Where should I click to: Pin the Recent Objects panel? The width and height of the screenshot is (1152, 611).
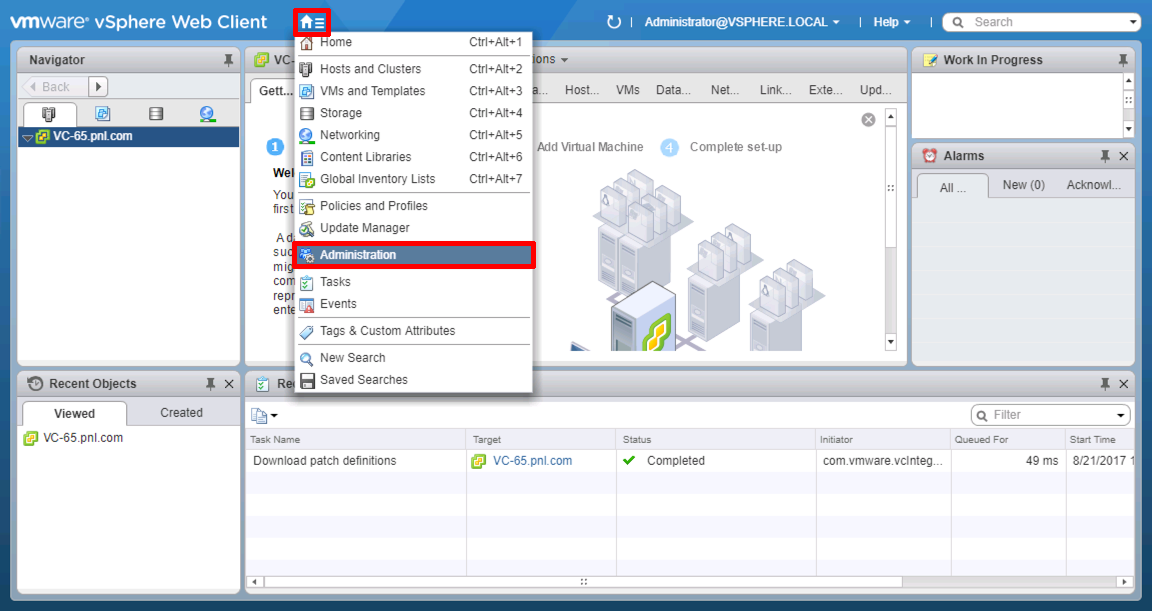[210, 383]
